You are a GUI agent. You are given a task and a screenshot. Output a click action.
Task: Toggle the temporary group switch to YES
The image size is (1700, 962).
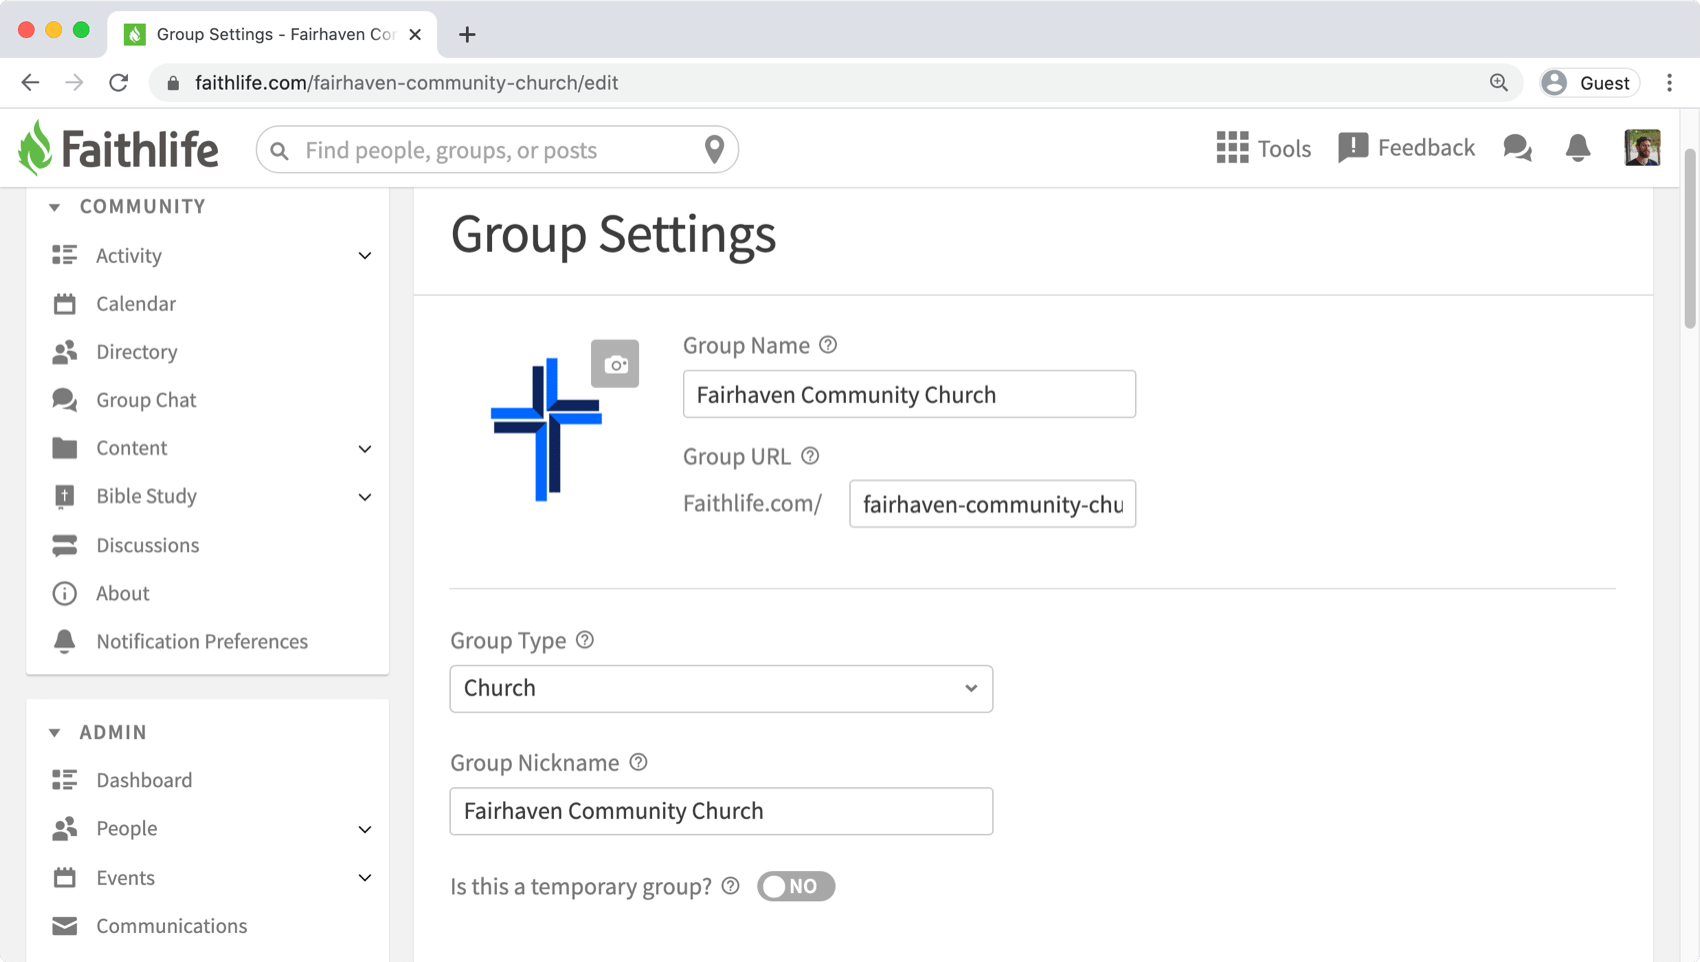click(x=796, y=886)
